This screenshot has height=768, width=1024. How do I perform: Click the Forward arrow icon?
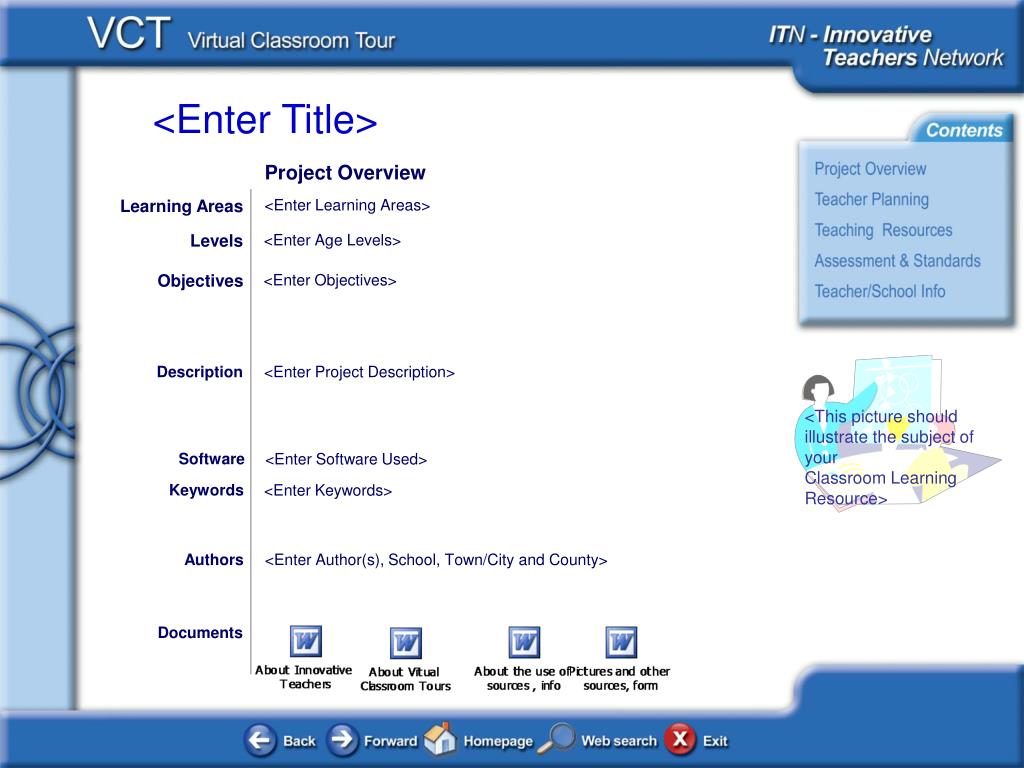(342, 740)
